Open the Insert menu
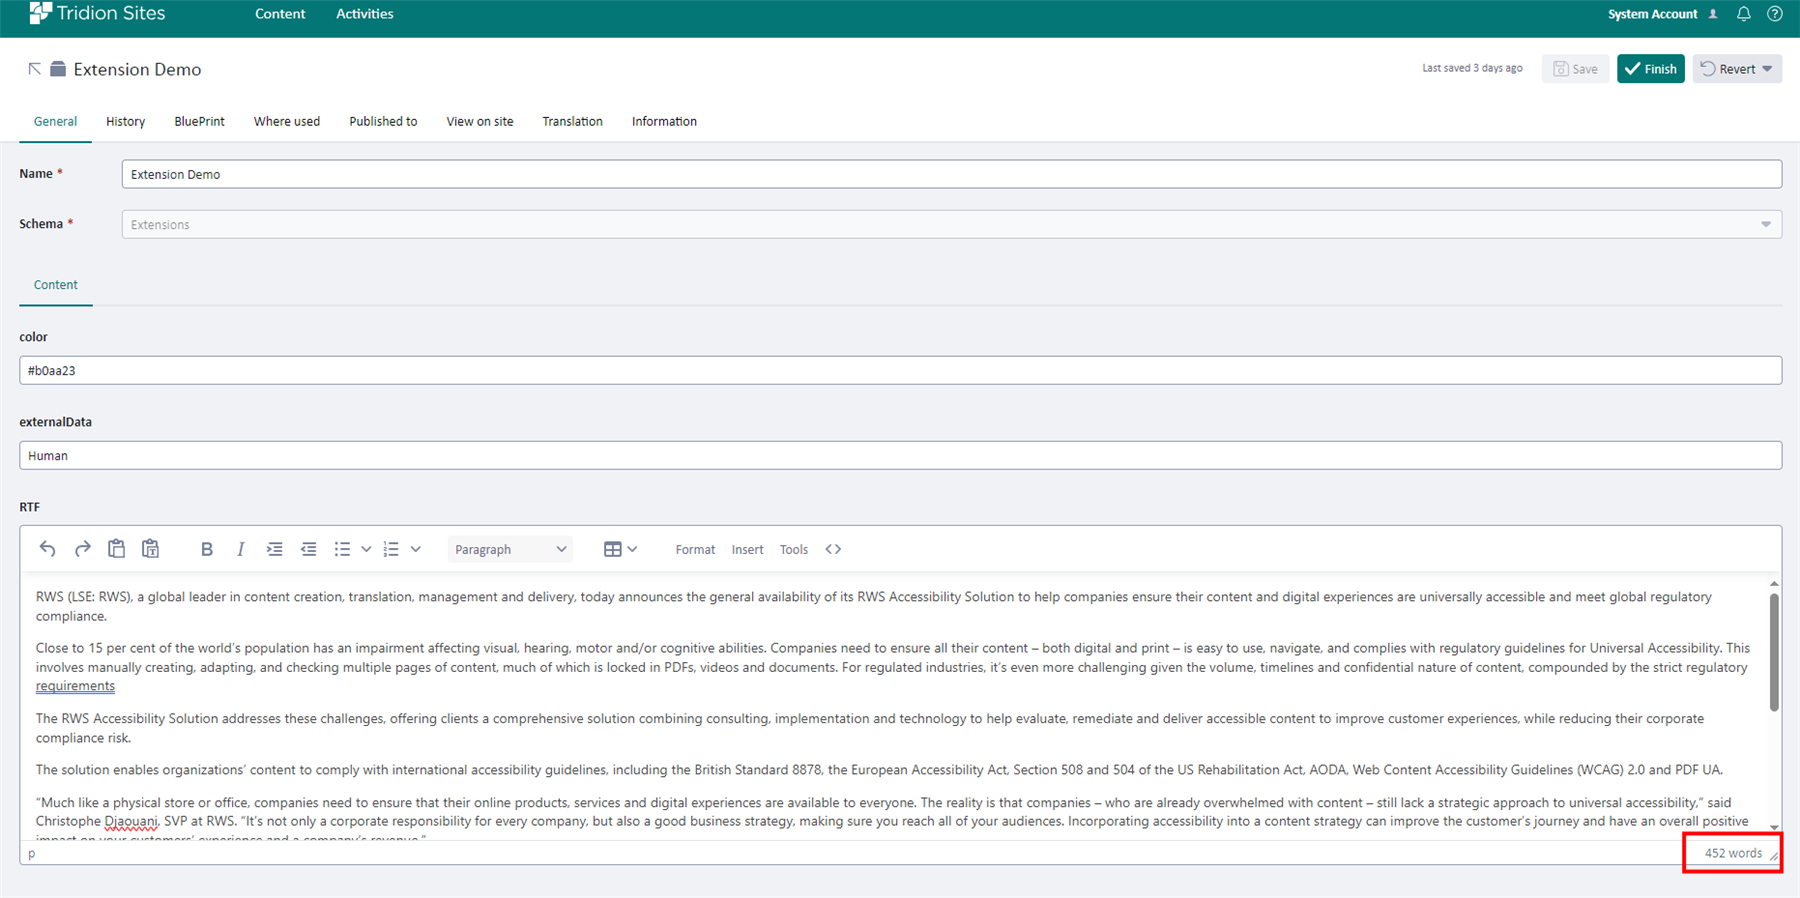1800x898 pixels. pyautogui.click(x=747, y=549)
